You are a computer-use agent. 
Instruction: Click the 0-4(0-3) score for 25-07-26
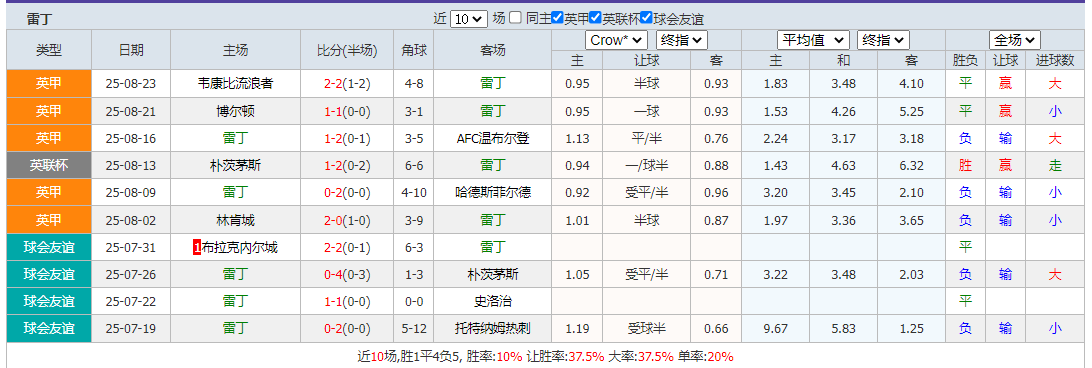(x=348, y=275)
